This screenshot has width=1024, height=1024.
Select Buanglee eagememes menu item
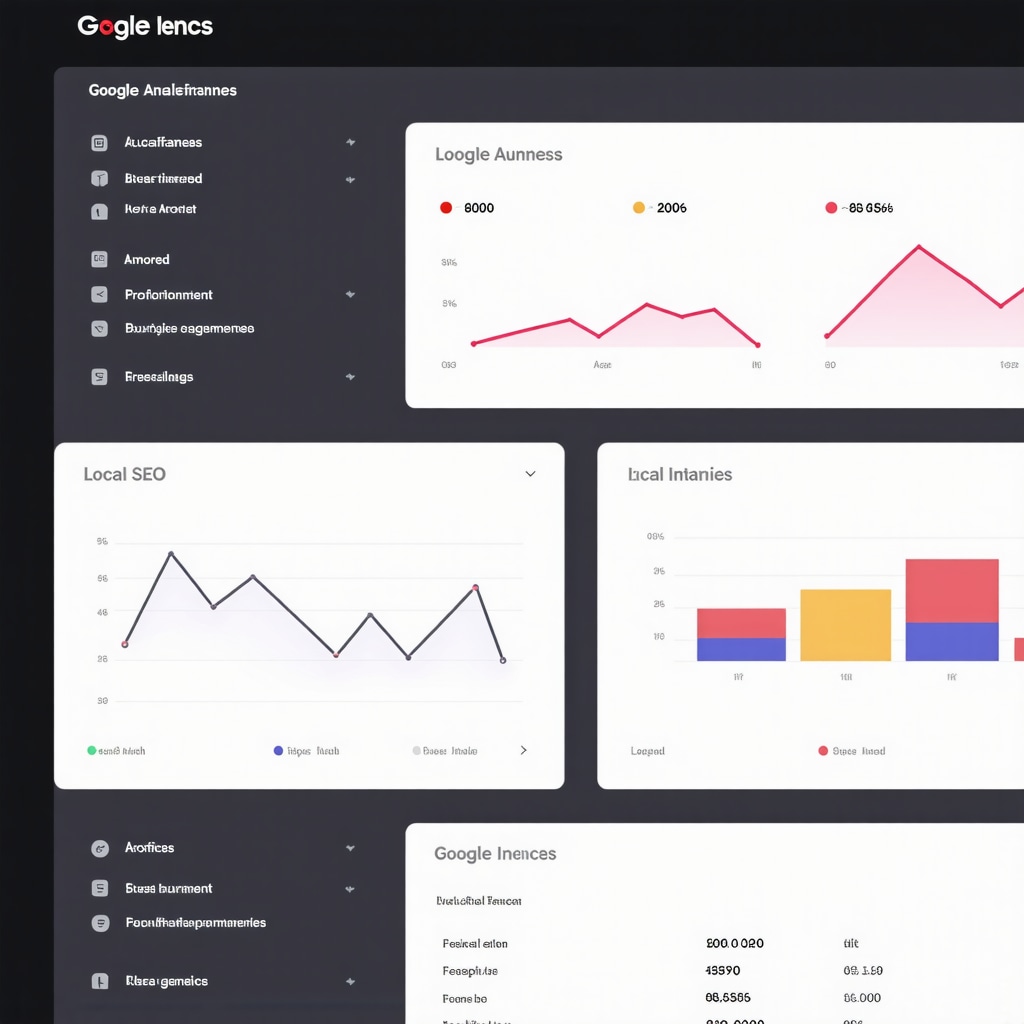(x=189, y=328)
